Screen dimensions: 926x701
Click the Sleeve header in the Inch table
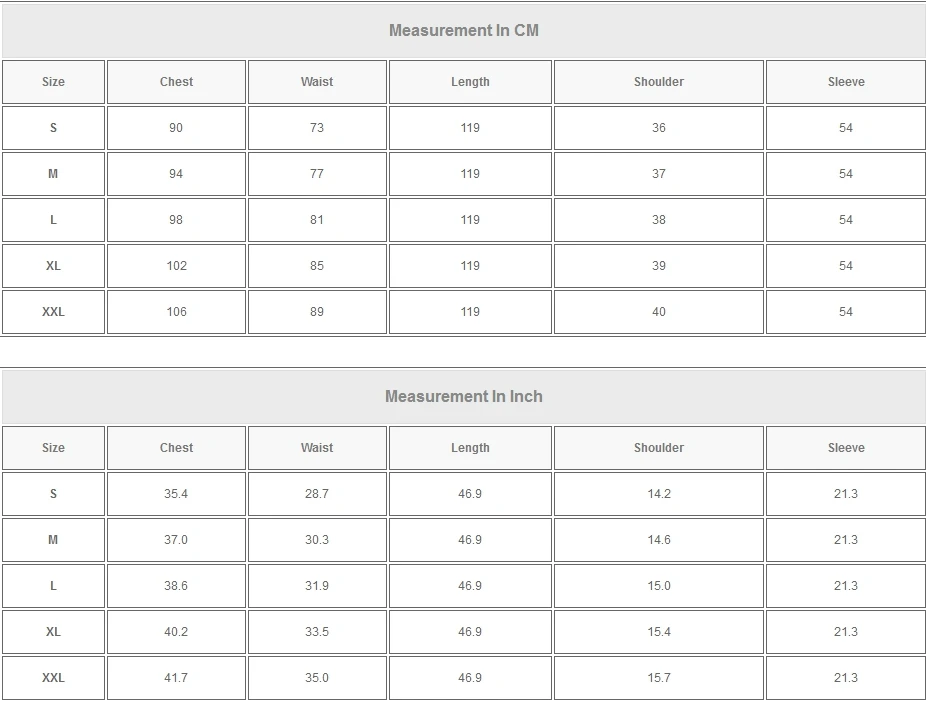[846, 448]
